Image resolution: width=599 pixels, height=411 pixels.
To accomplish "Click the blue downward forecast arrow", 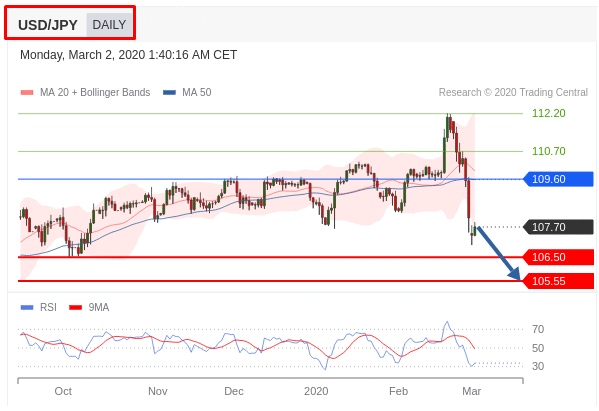I will (499, 253).
